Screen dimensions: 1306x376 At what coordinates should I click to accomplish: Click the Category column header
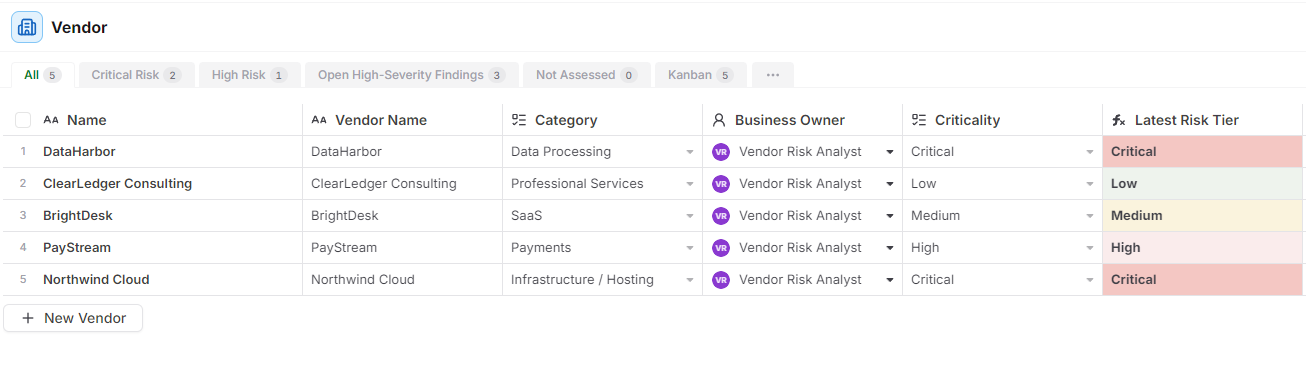[x=603, y=120]
